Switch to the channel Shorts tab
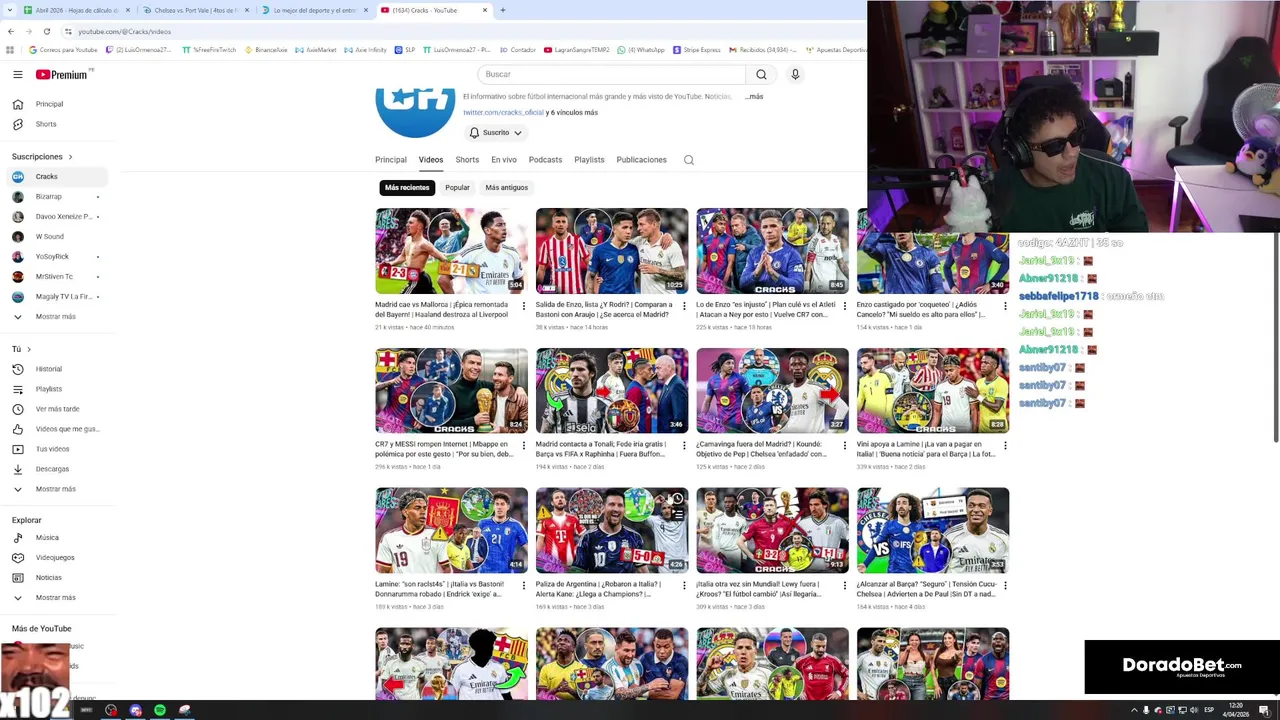This screenshot has width=1280, height=720. click(467, 160)
